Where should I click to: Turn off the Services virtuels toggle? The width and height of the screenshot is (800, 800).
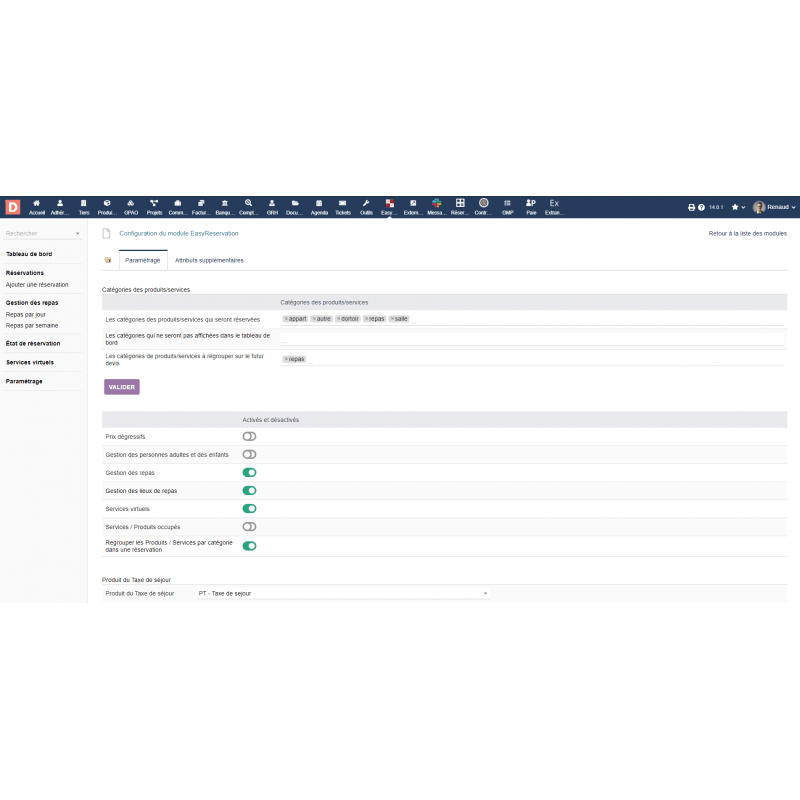coord(249,508)
